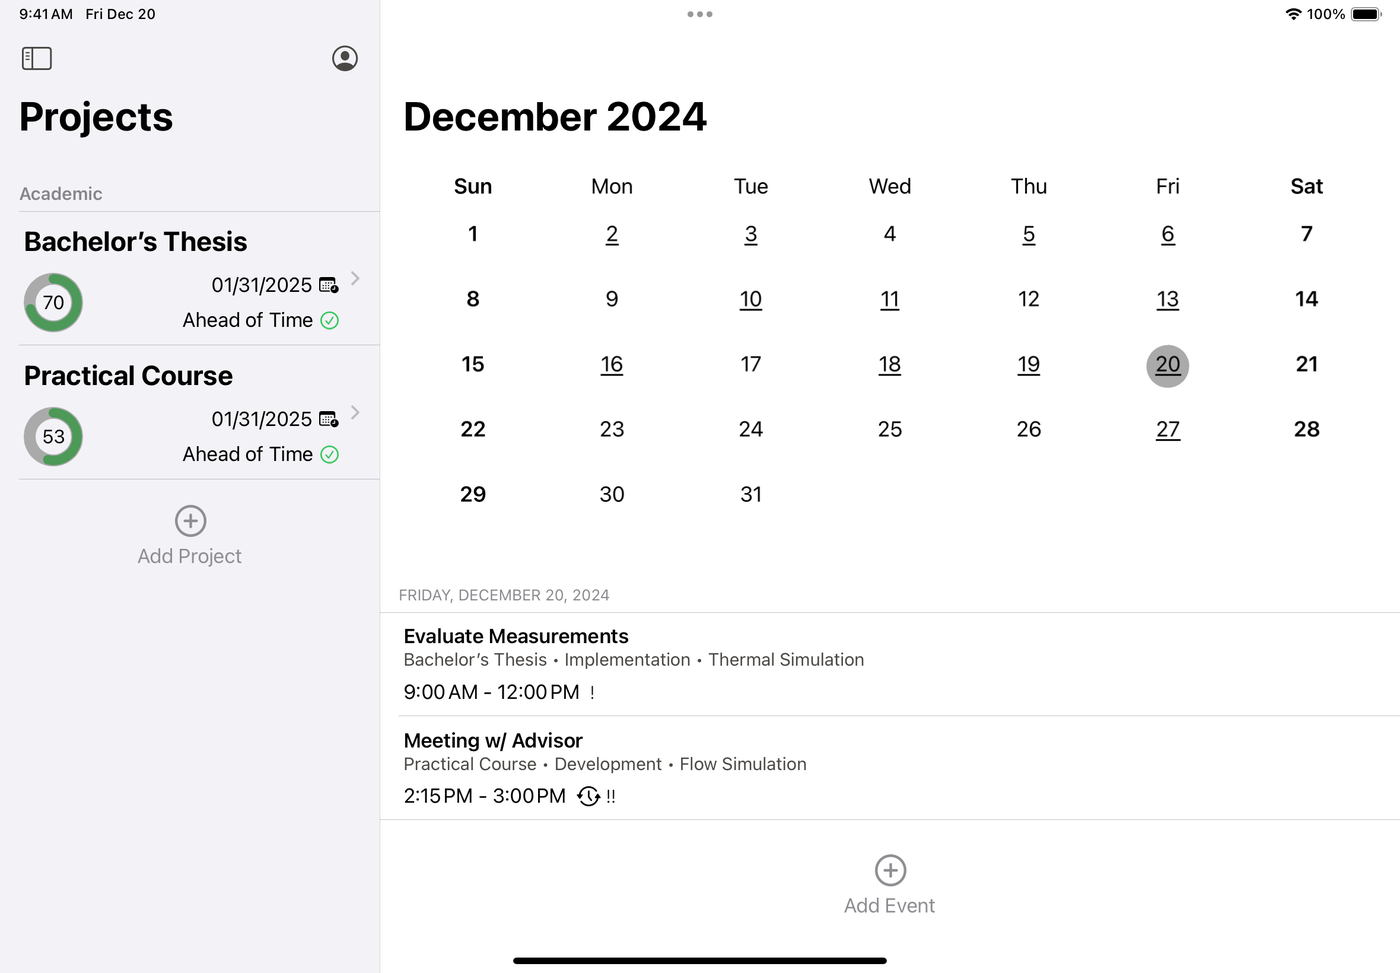Expand Practical Course project chevron

tap(355, 412)
